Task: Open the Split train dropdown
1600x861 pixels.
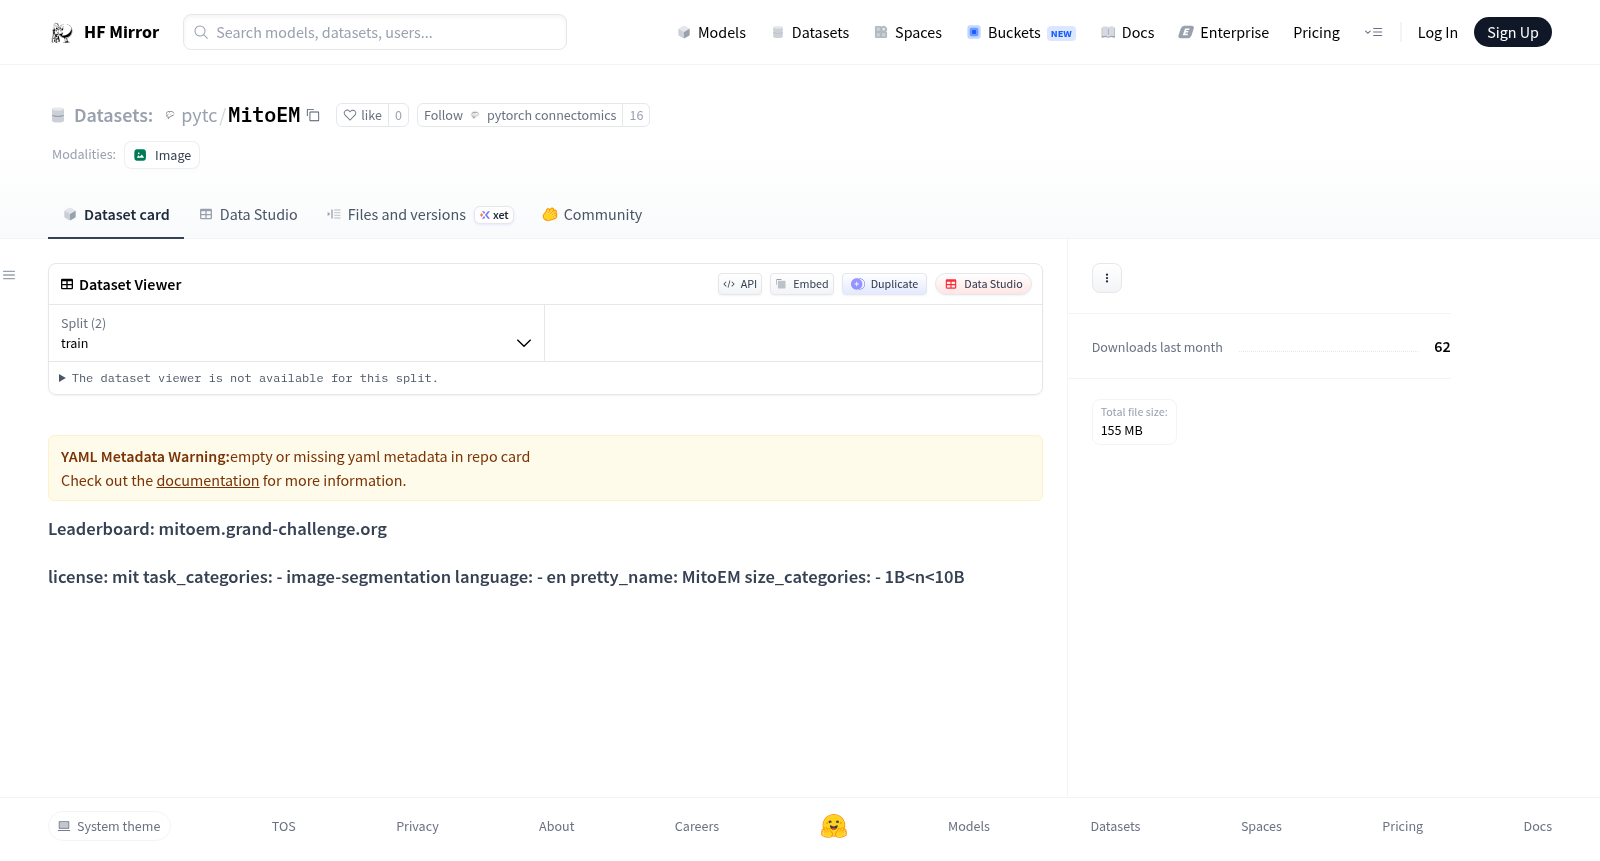Action: [296, 333]
